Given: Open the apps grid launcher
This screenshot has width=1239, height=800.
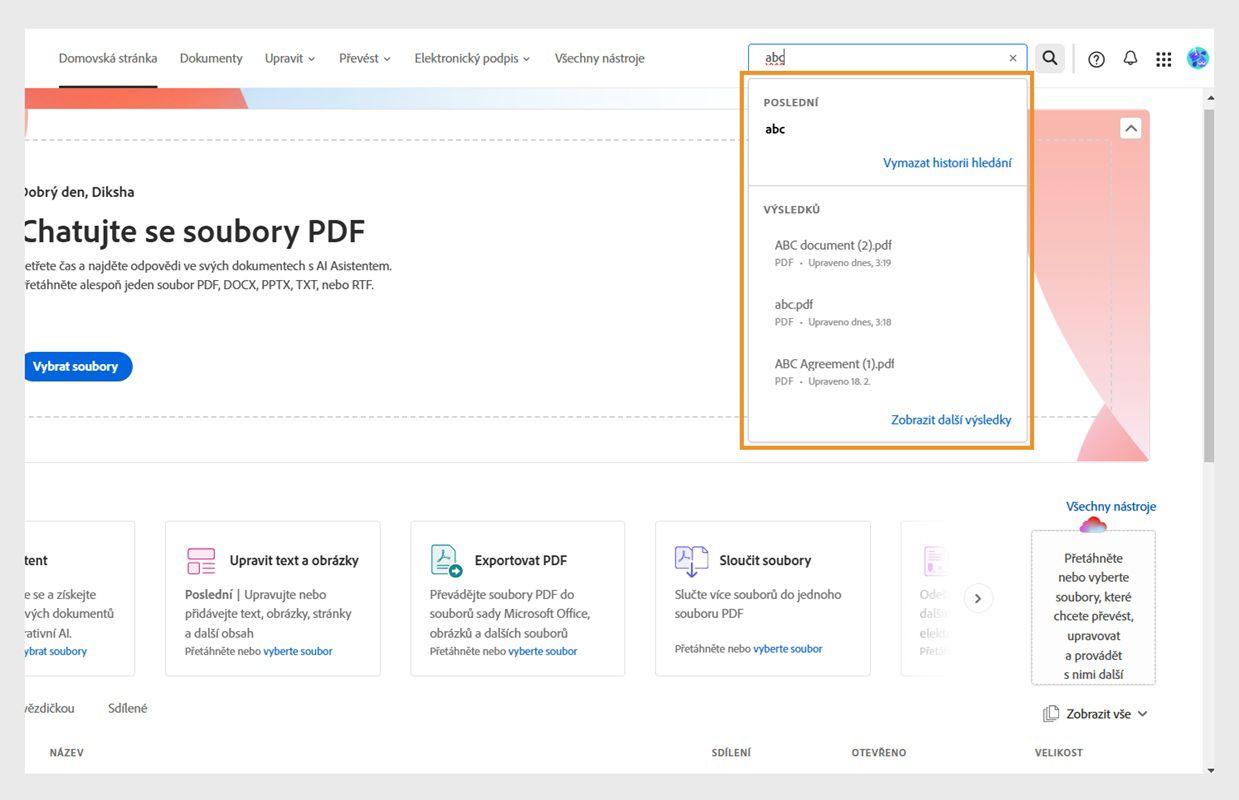Looking at the screenshot, I should coord(1163,59).
